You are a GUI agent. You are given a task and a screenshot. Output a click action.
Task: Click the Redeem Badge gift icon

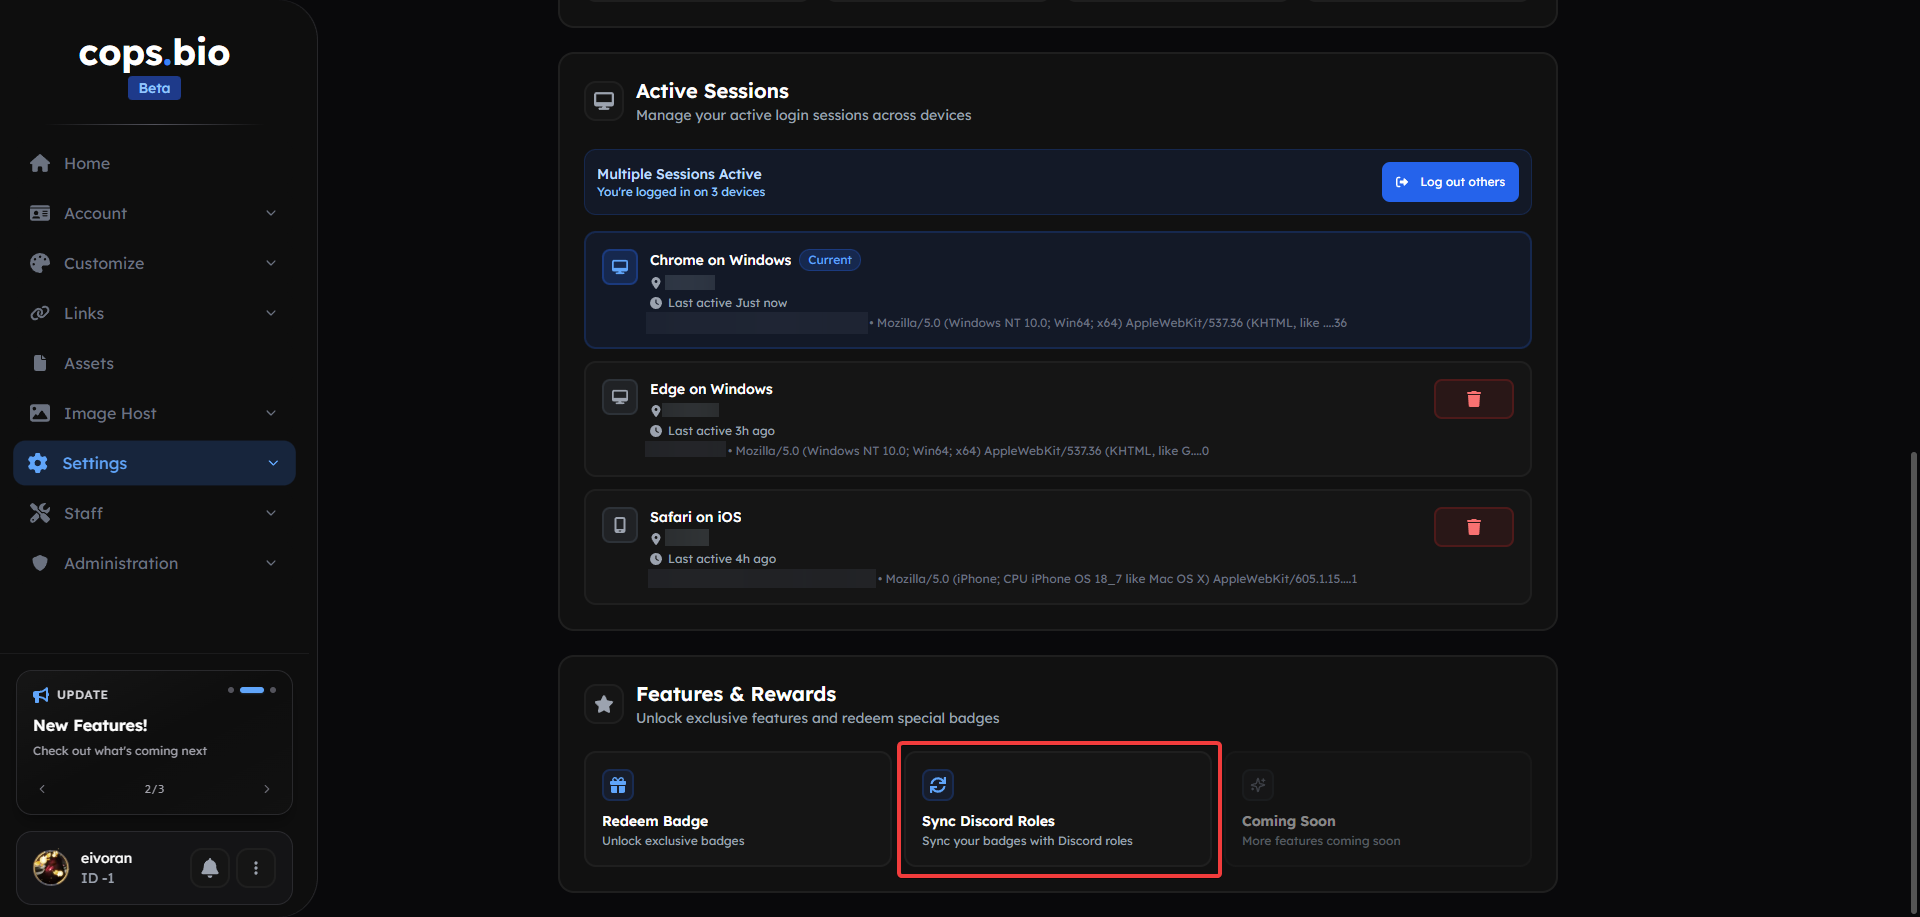pos(618,785)
